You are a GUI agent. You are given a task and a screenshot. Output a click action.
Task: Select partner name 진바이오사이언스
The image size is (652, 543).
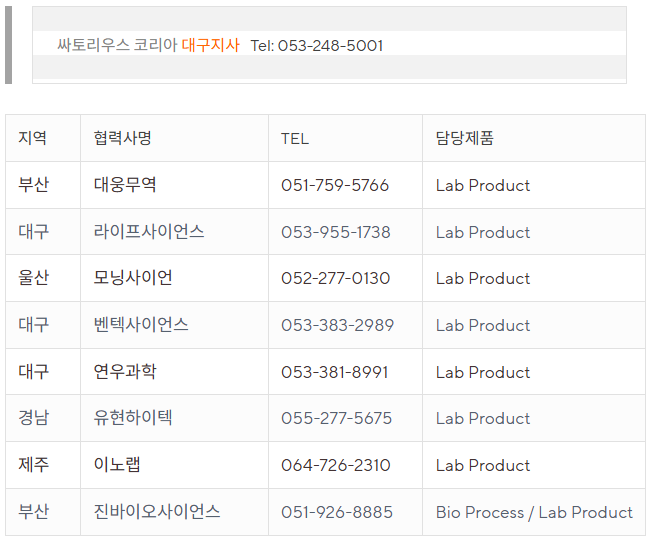tap(157, 511)
